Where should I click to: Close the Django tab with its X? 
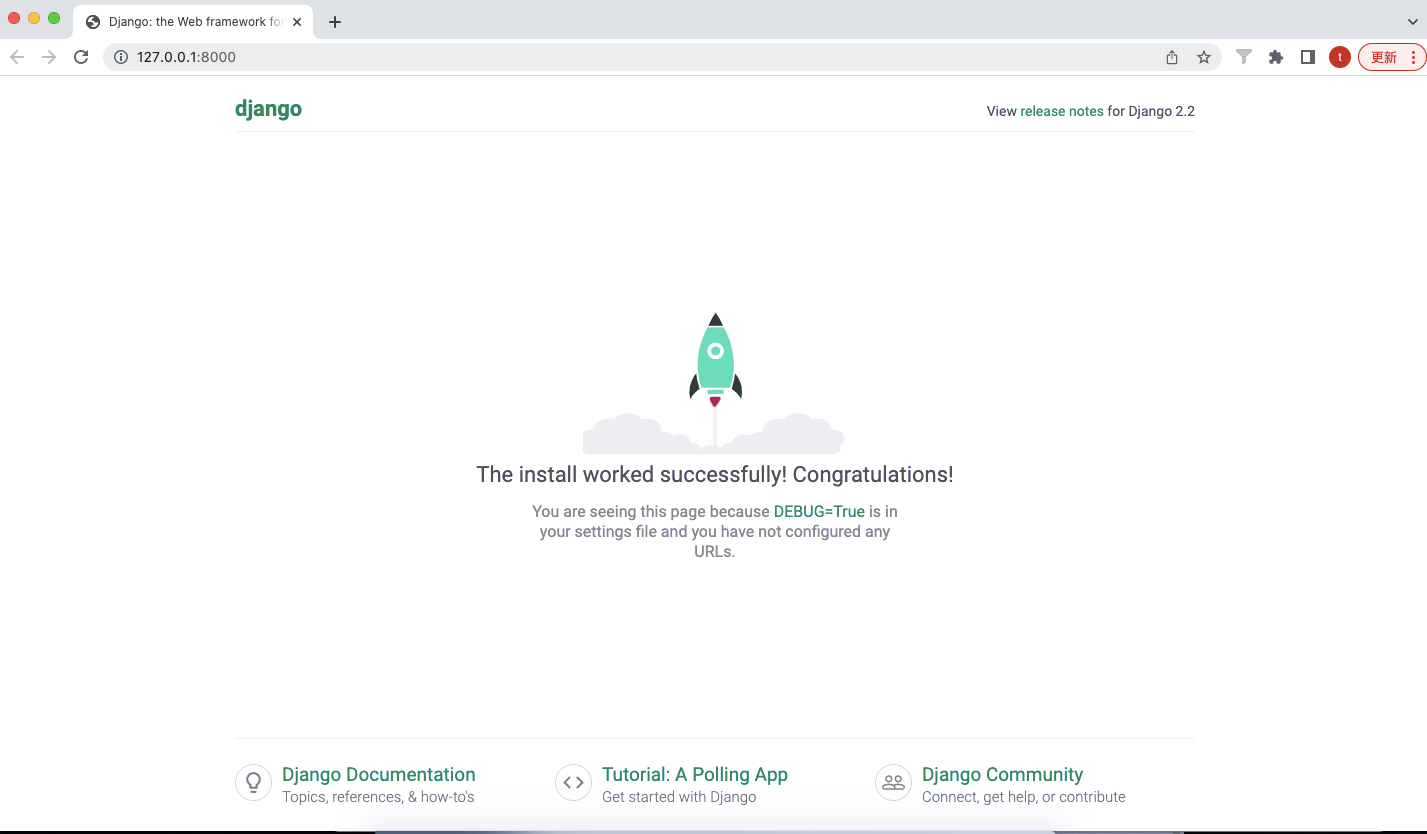tap(297, 22)
